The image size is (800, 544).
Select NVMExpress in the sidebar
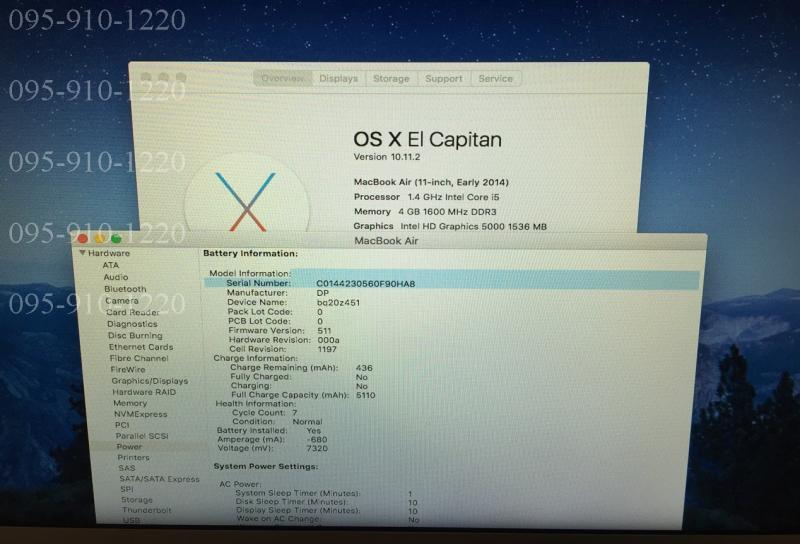(x=140, y=414)
